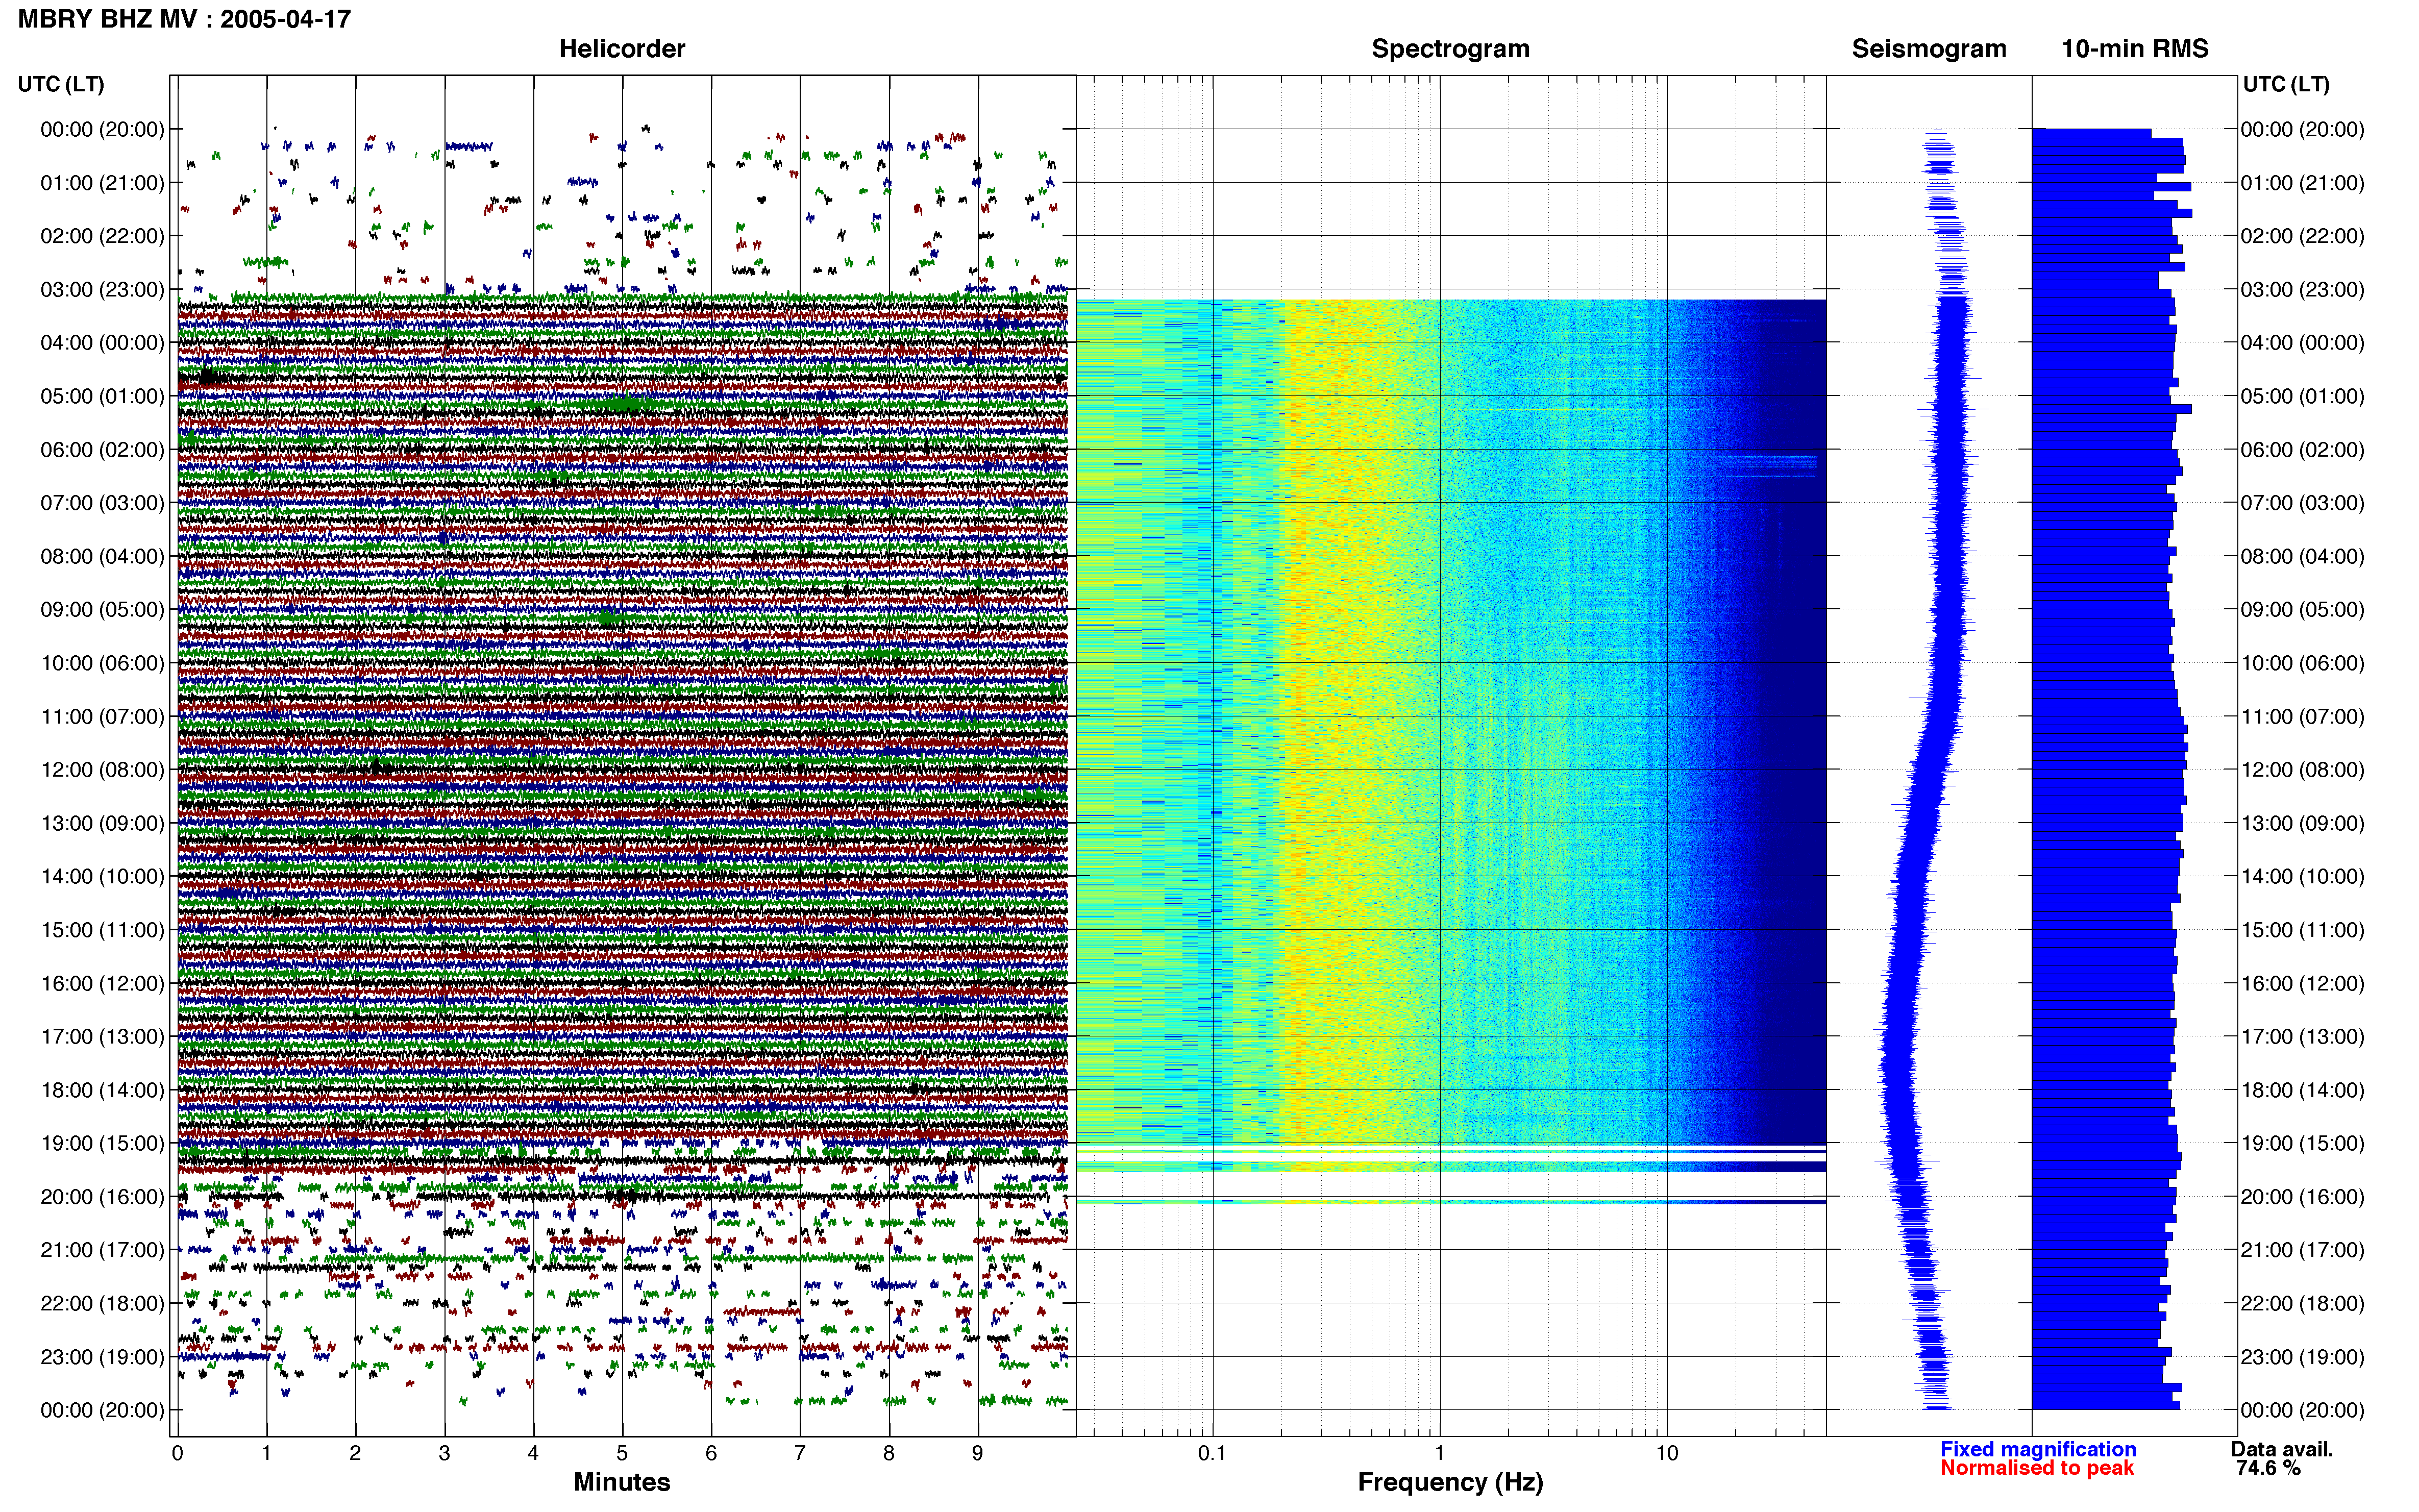Click the left '19:00 (15:00)' time label
2419x1512 pixels.
click(102, 1144)
